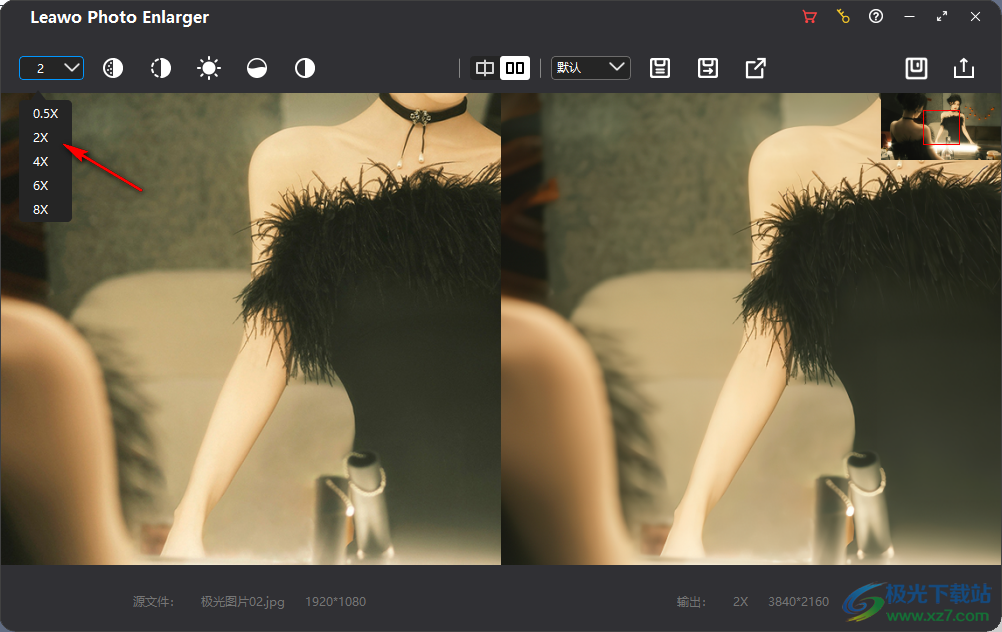Click the upload share icon at top right
Screen dimensions: 1002x632
point(963,68)
